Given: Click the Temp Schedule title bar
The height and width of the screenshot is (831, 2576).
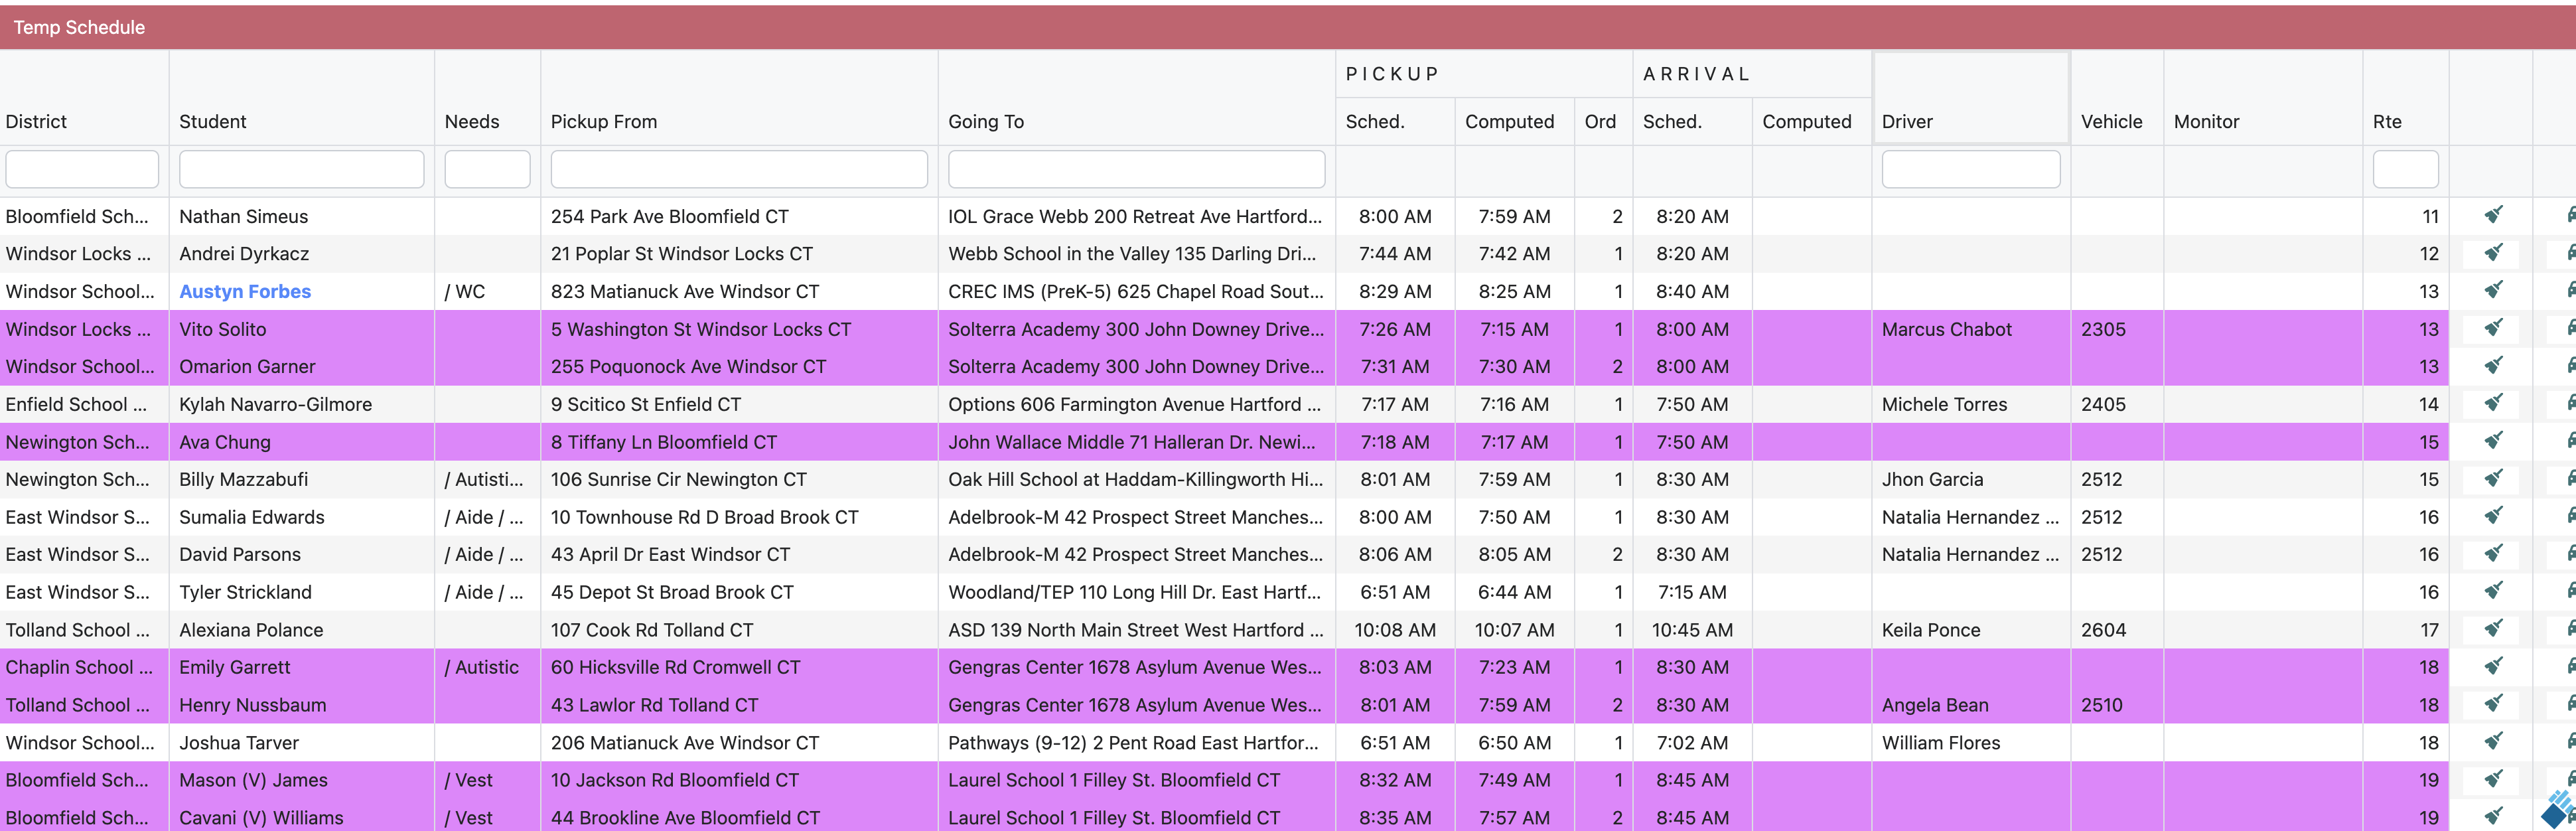Looking at the screenshot, I should [1288, 27].
